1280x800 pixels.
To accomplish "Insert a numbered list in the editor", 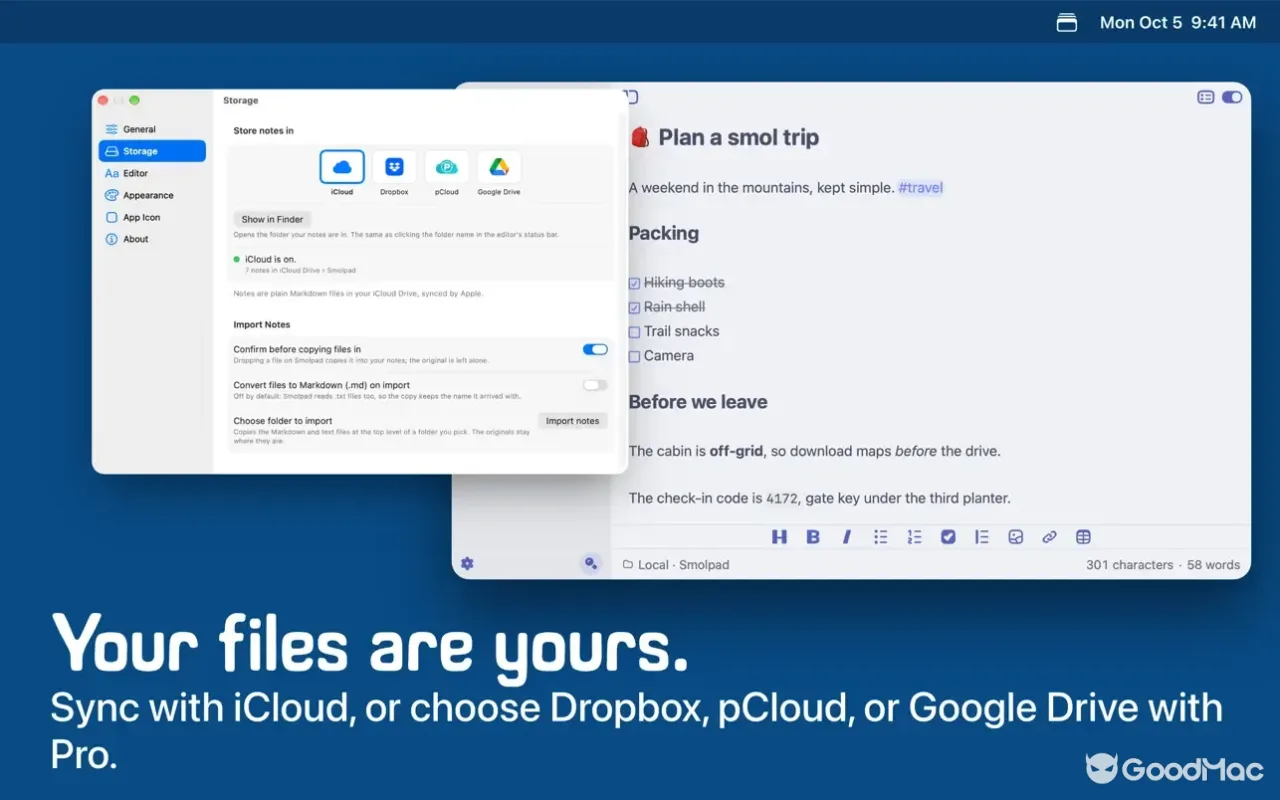I will tap(914, 537).
